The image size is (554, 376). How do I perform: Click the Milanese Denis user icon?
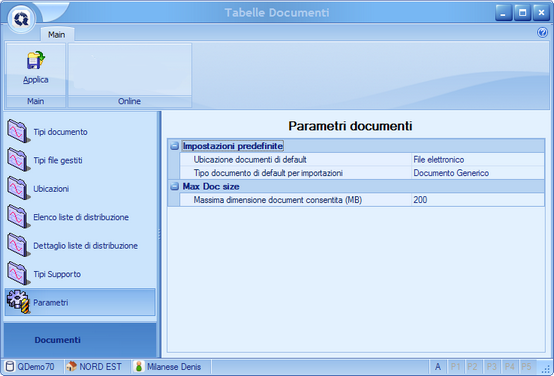139,366
